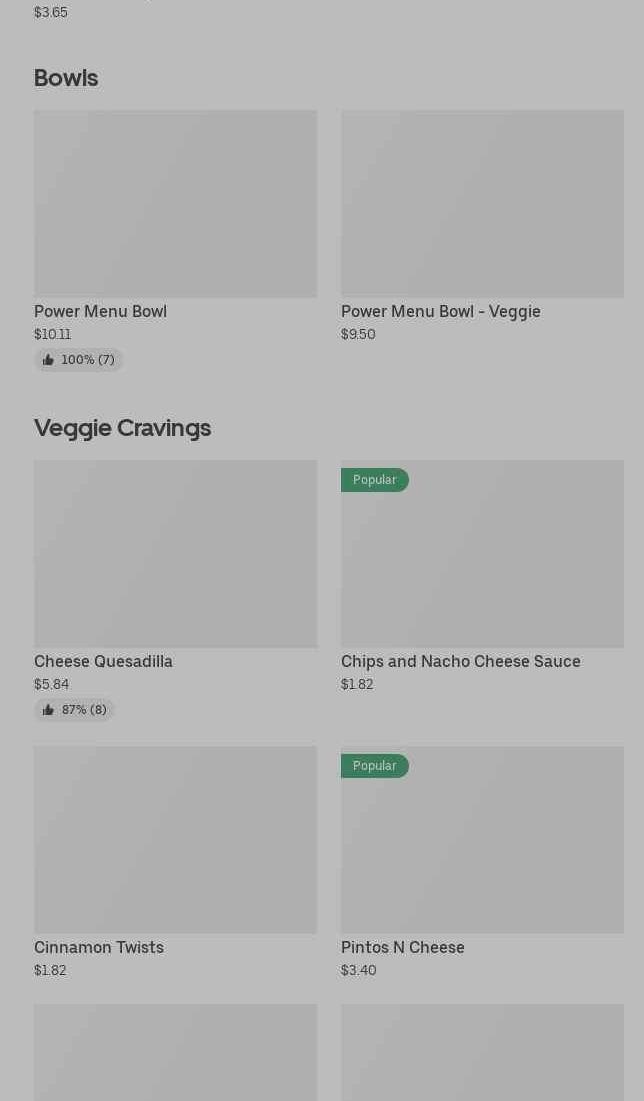Open the Power Menu Bowl - Veggie image

click(482, 204)
